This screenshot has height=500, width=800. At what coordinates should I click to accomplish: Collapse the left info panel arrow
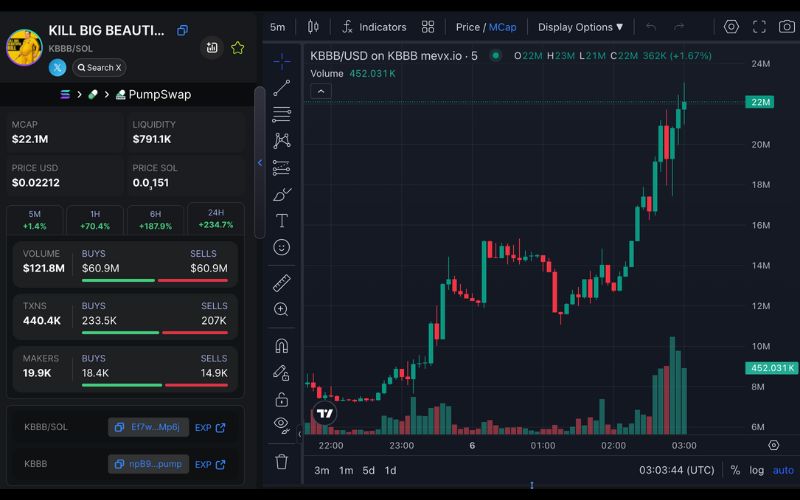tap(260, 163)
